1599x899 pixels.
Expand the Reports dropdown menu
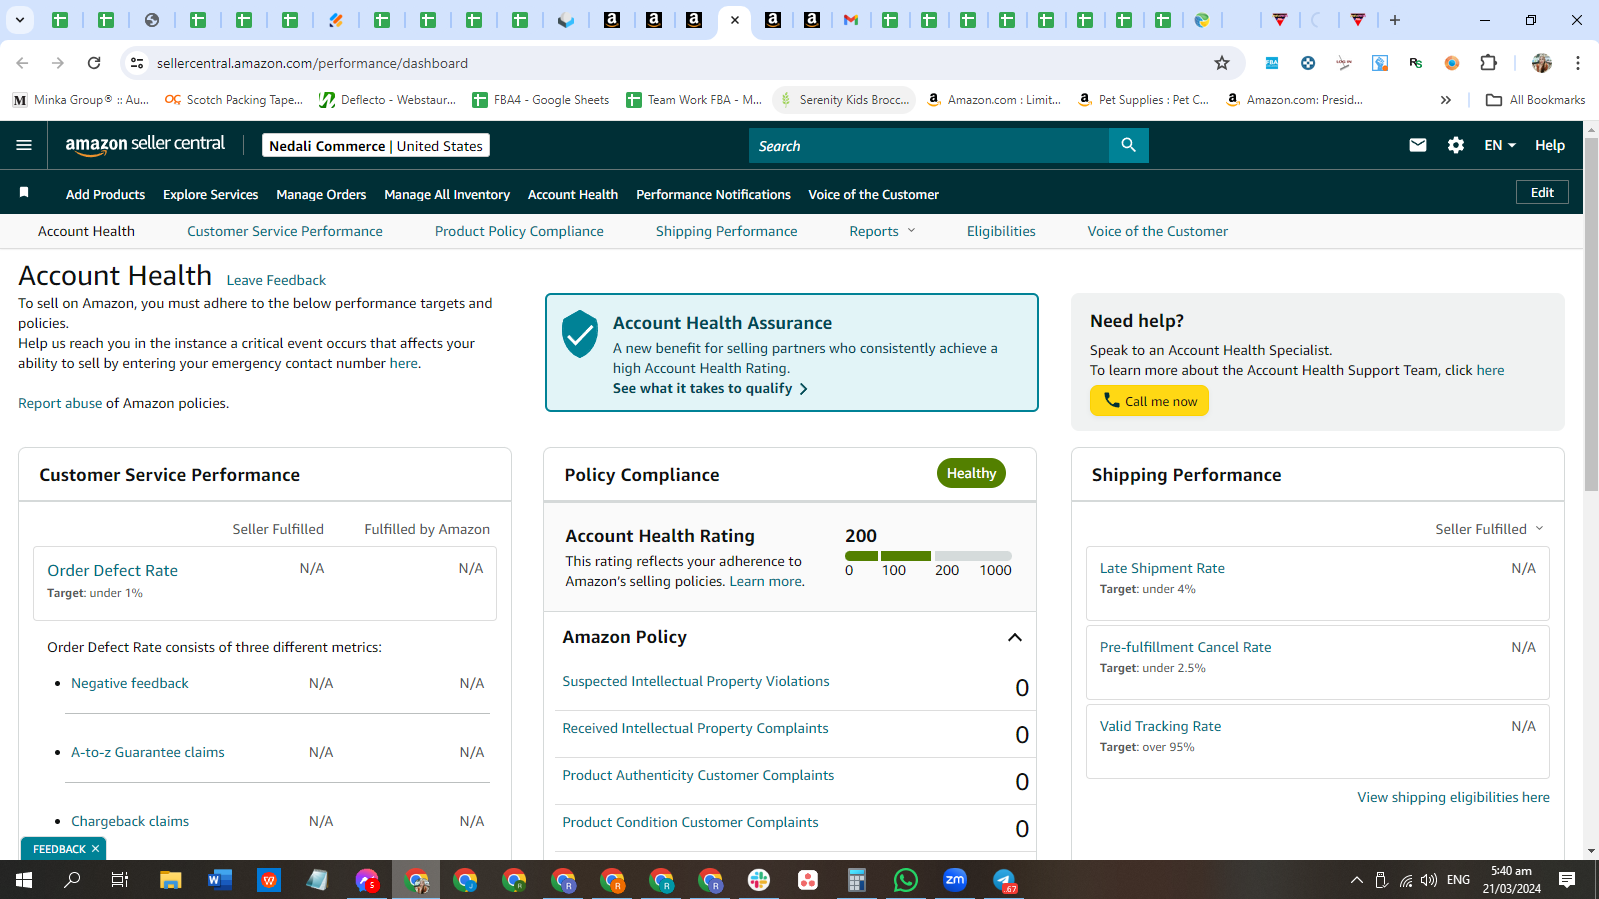pyautogui.click(x=882, y=231)
